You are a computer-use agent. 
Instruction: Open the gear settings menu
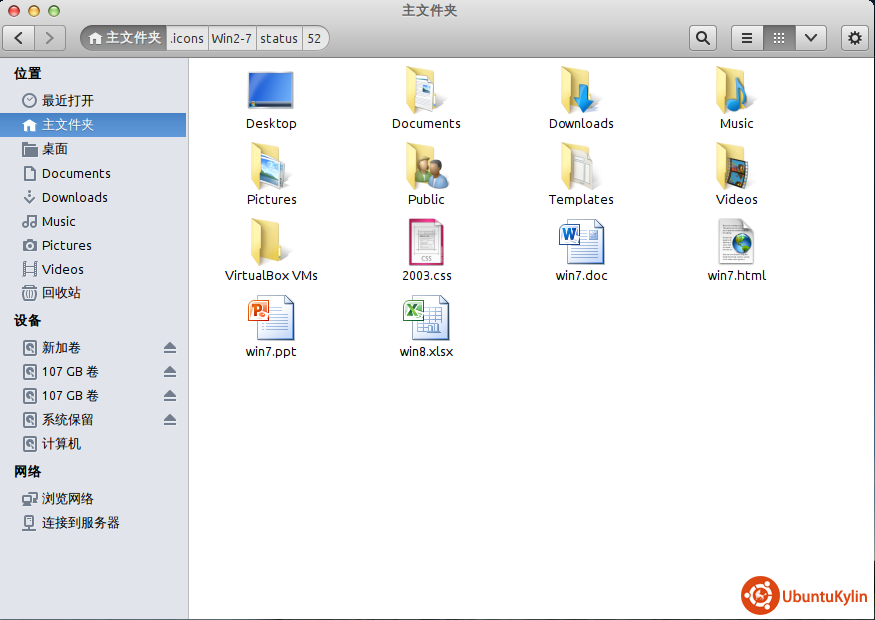854,38
